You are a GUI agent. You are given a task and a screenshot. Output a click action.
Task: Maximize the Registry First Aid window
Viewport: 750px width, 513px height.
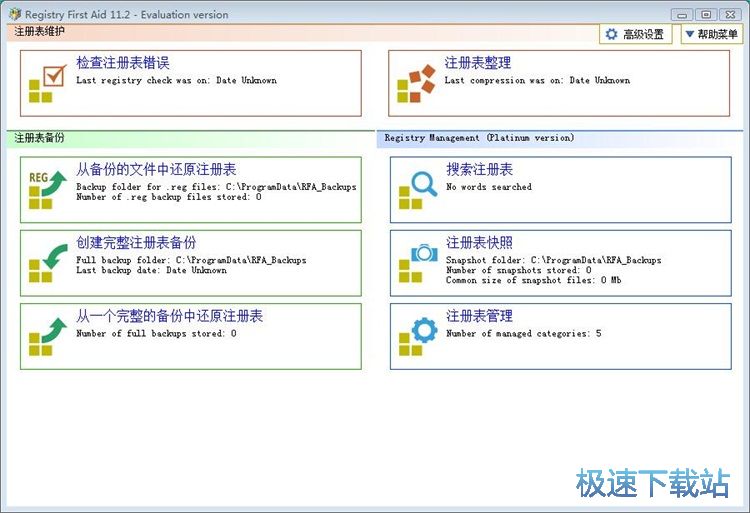pos(706,15)
